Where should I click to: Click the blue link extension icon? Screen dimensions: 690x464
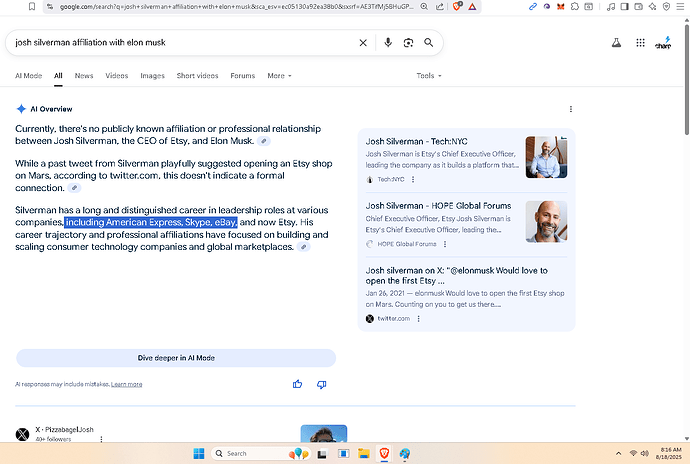click(533, 7)
